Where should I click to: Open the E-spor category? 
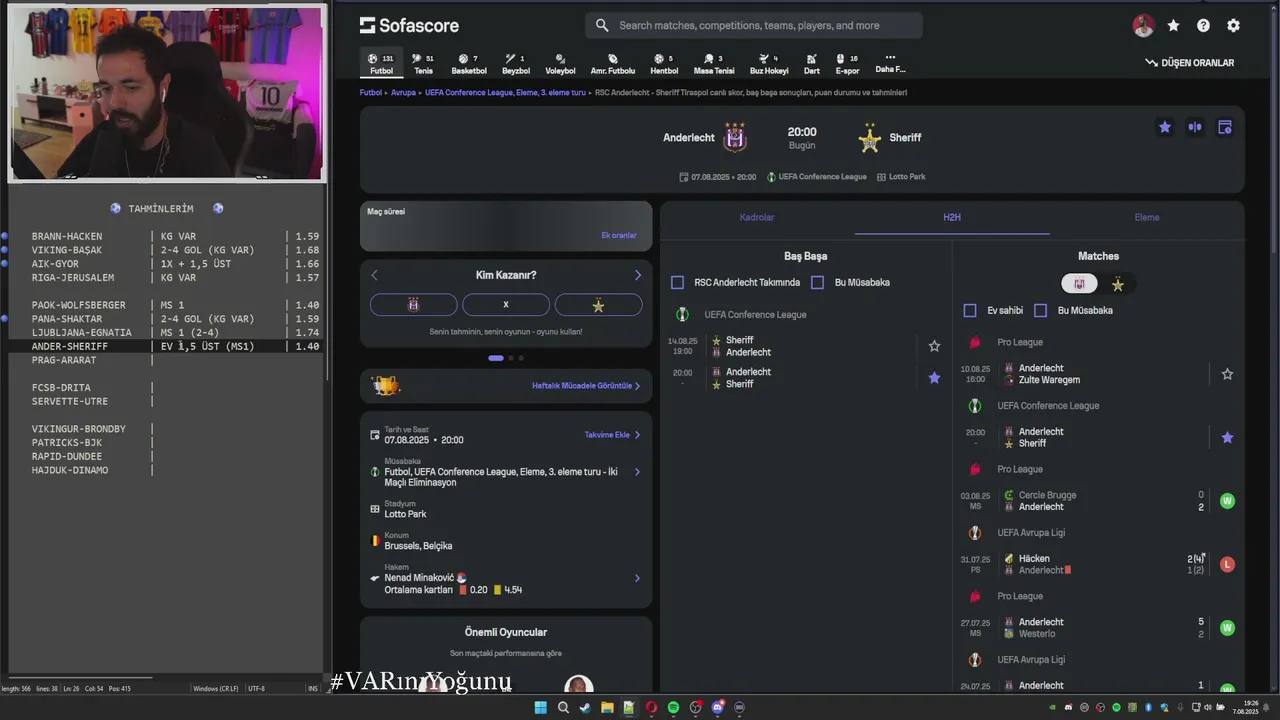click(x=847, y=64)
